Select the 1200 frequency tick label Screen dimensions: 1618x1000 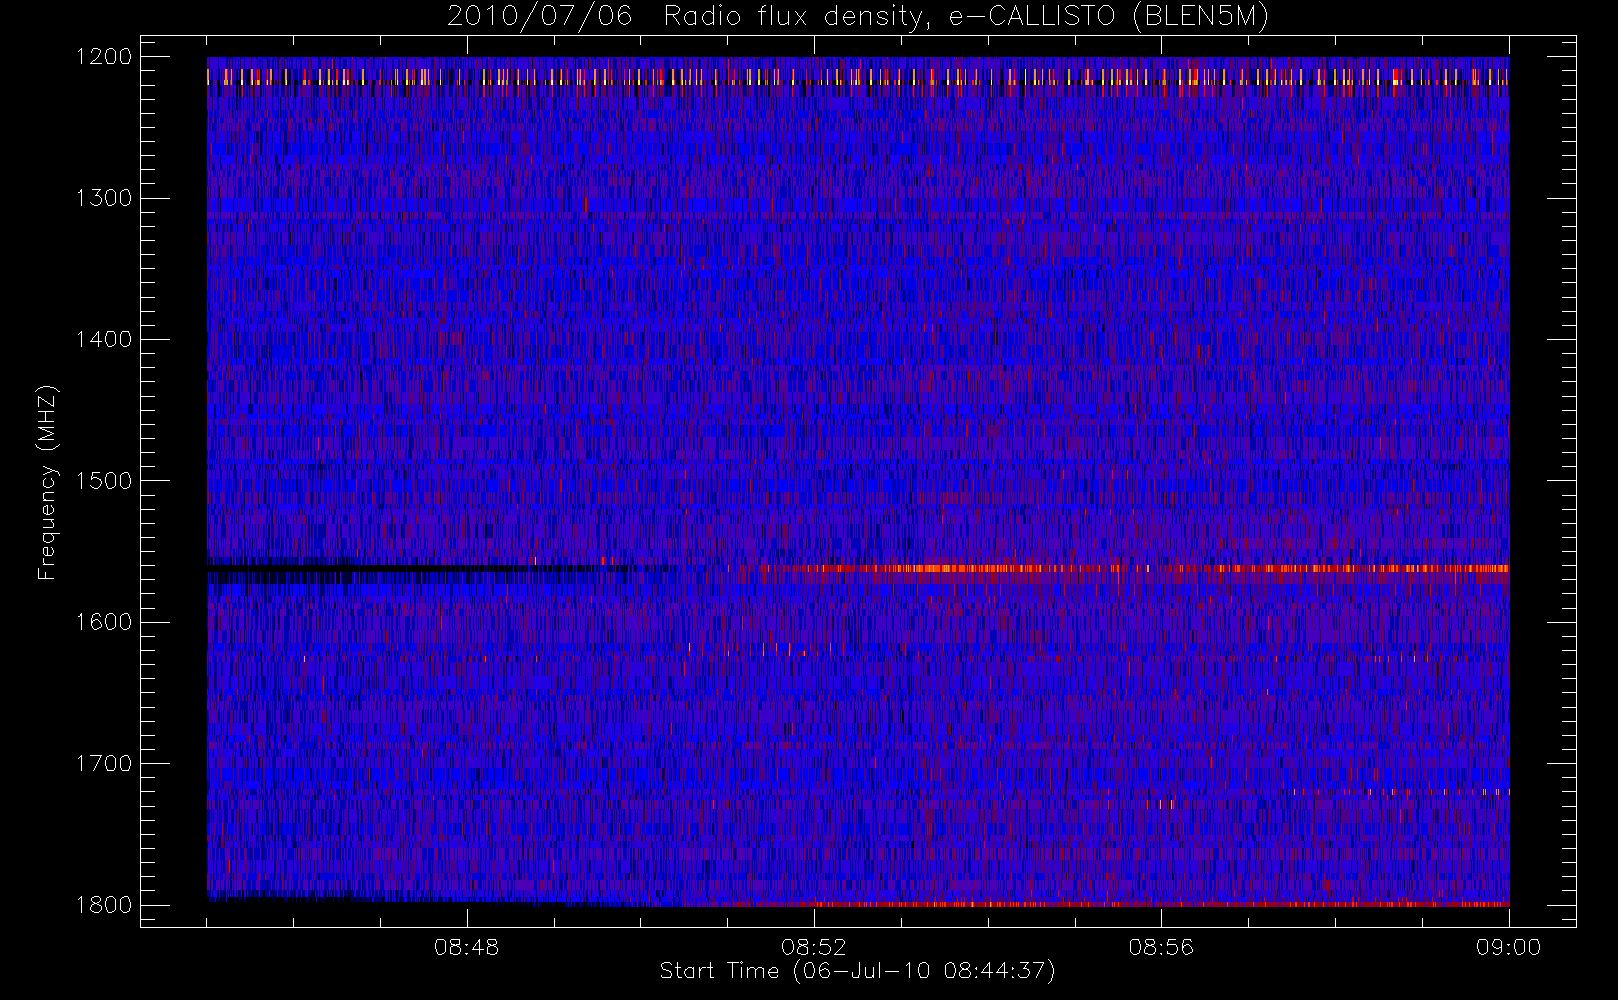(x=104, y=57)
